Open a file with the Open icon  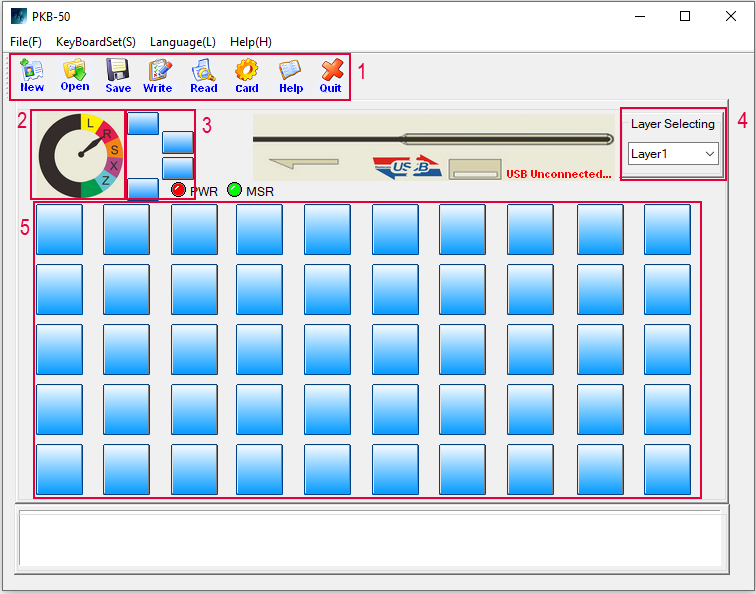tap(75, 76)
